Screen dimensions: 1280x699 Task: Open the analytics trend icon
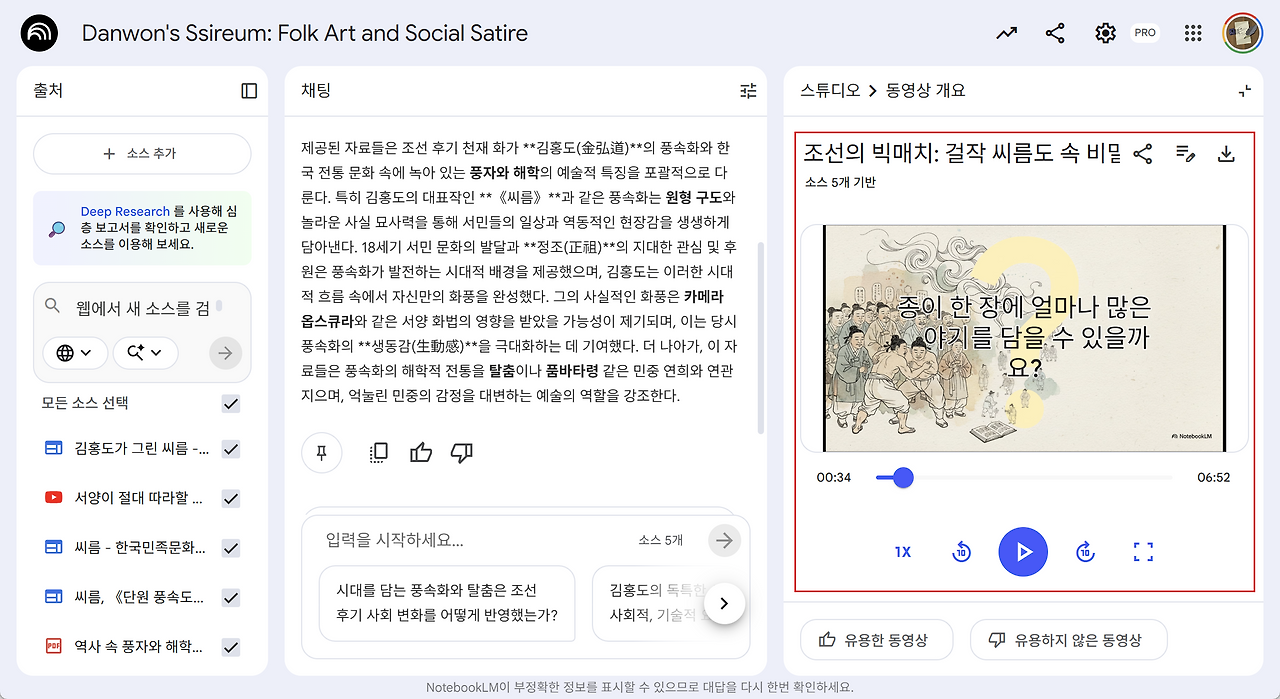tap(1006, 33)
